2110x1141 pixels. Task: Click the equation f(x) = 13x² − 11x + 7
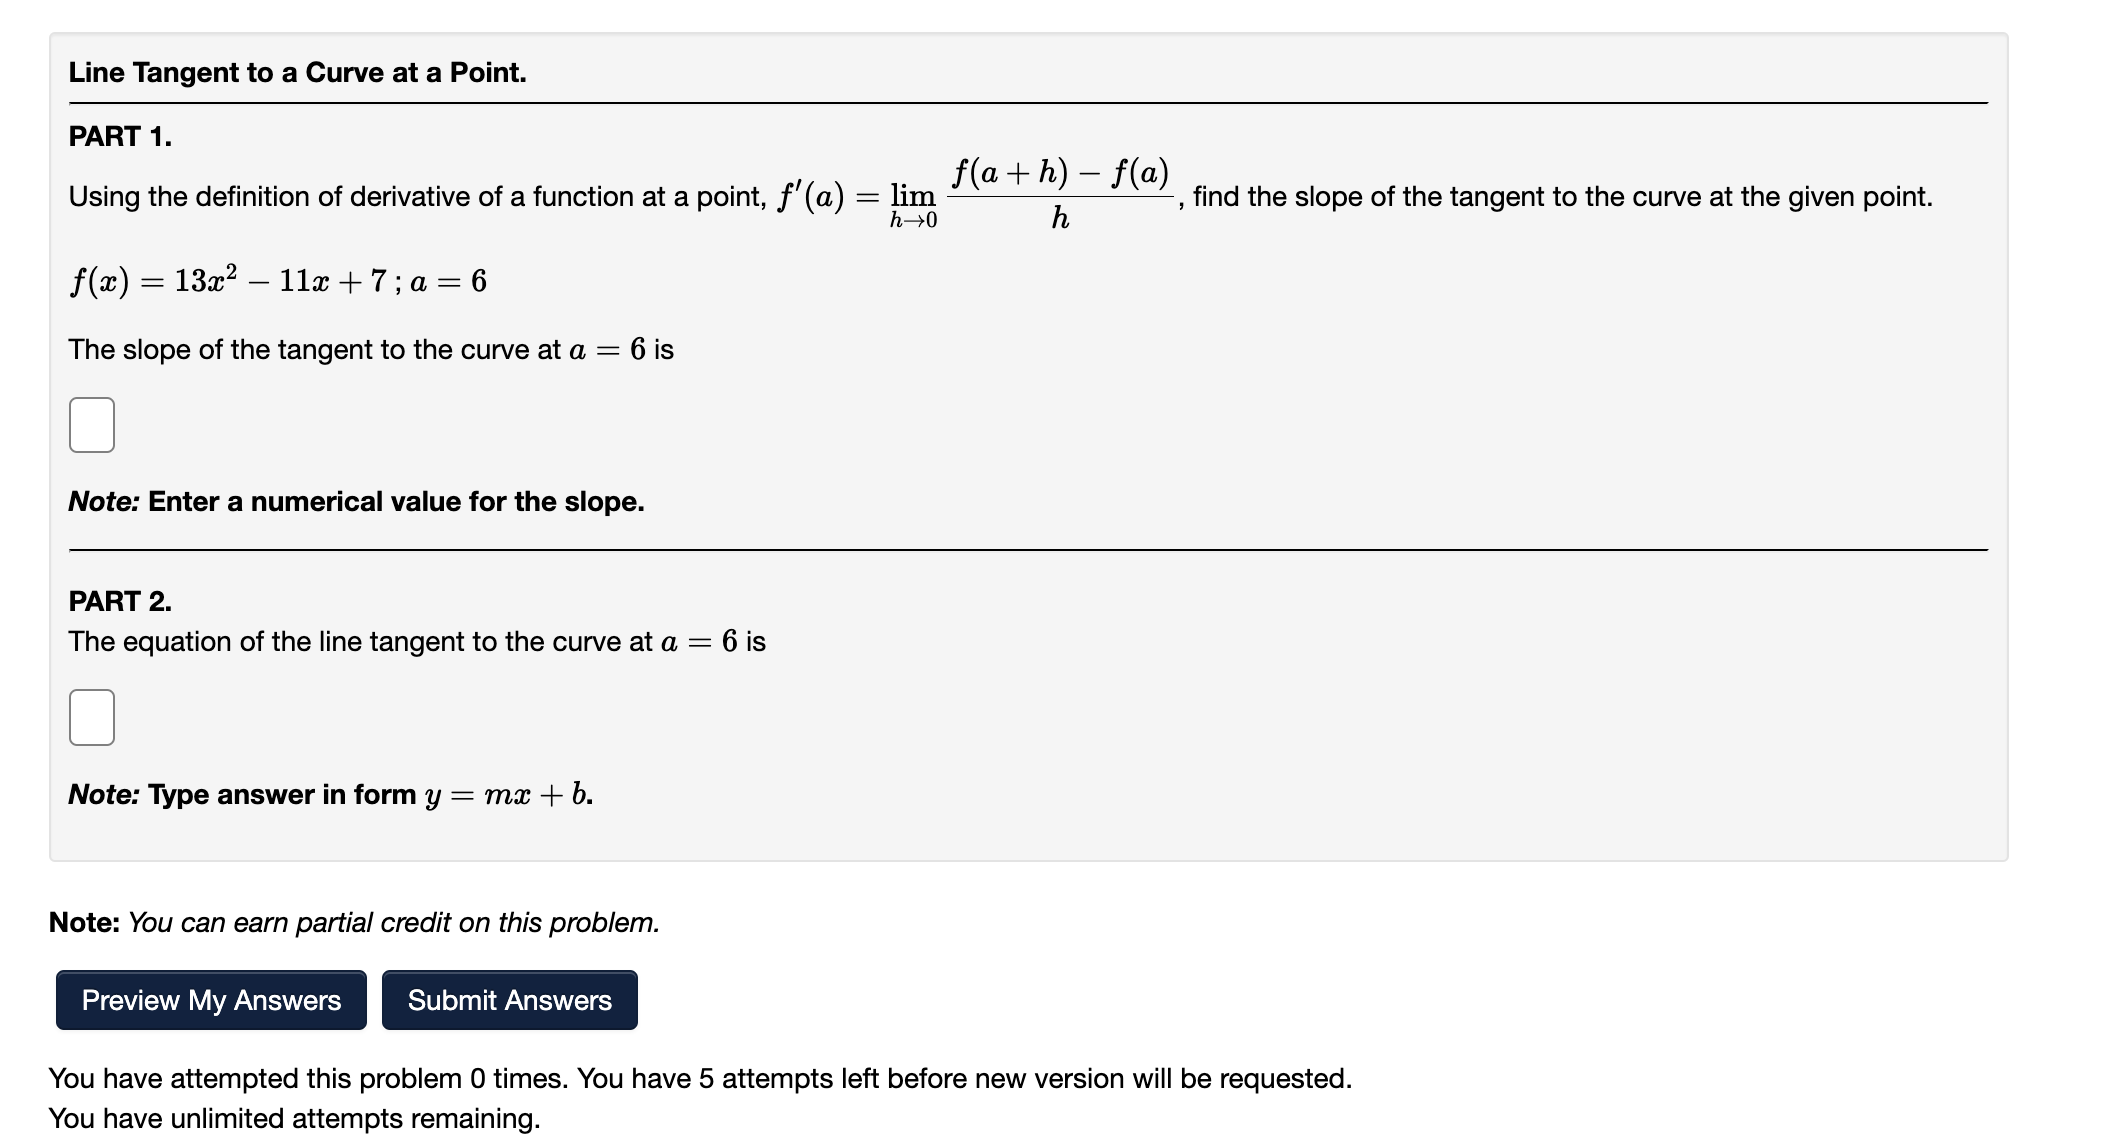pyautogui.click(x=275, y=280)
